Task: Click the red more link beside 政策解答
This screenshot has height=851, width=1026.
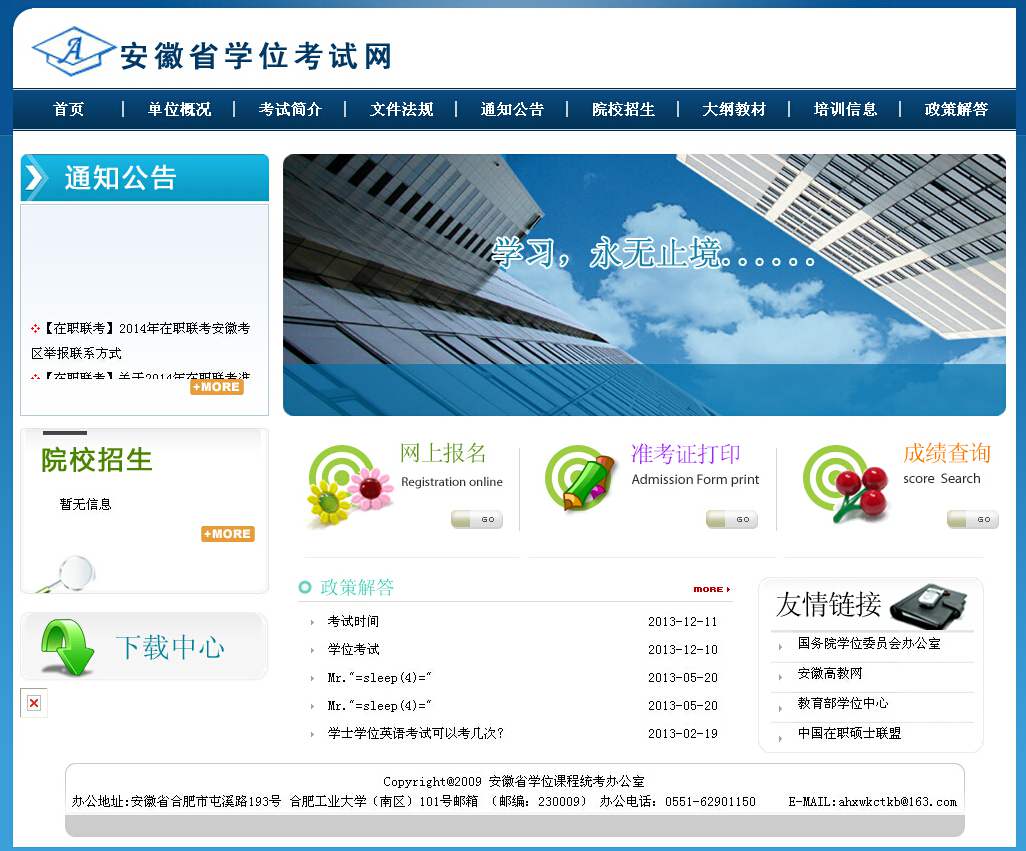Action: click(x=711, y=589)
